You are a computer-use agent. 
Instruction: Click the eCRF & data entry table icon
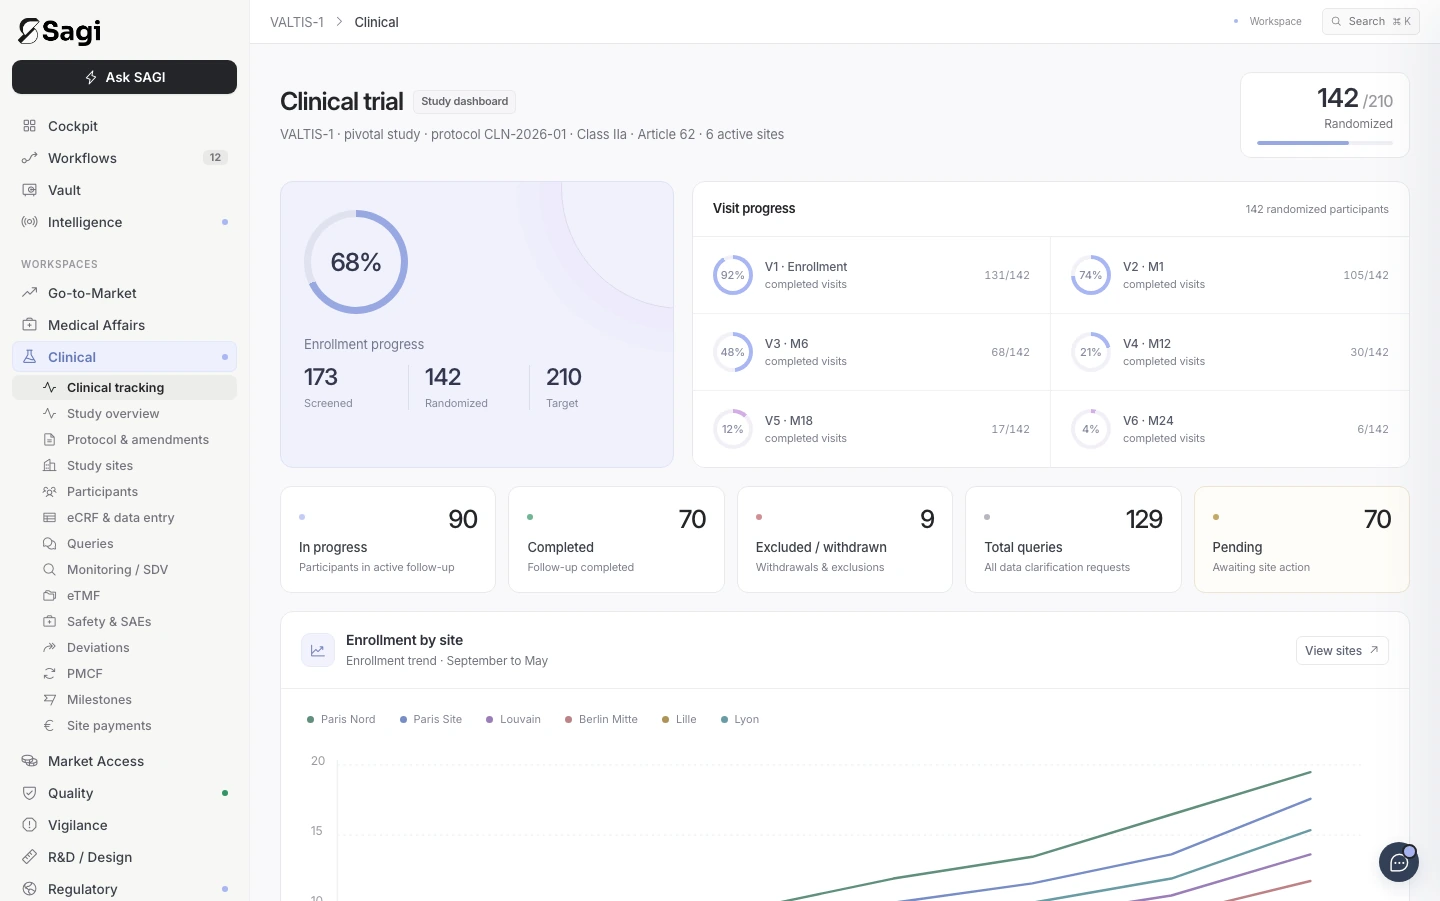coord(49,517)
